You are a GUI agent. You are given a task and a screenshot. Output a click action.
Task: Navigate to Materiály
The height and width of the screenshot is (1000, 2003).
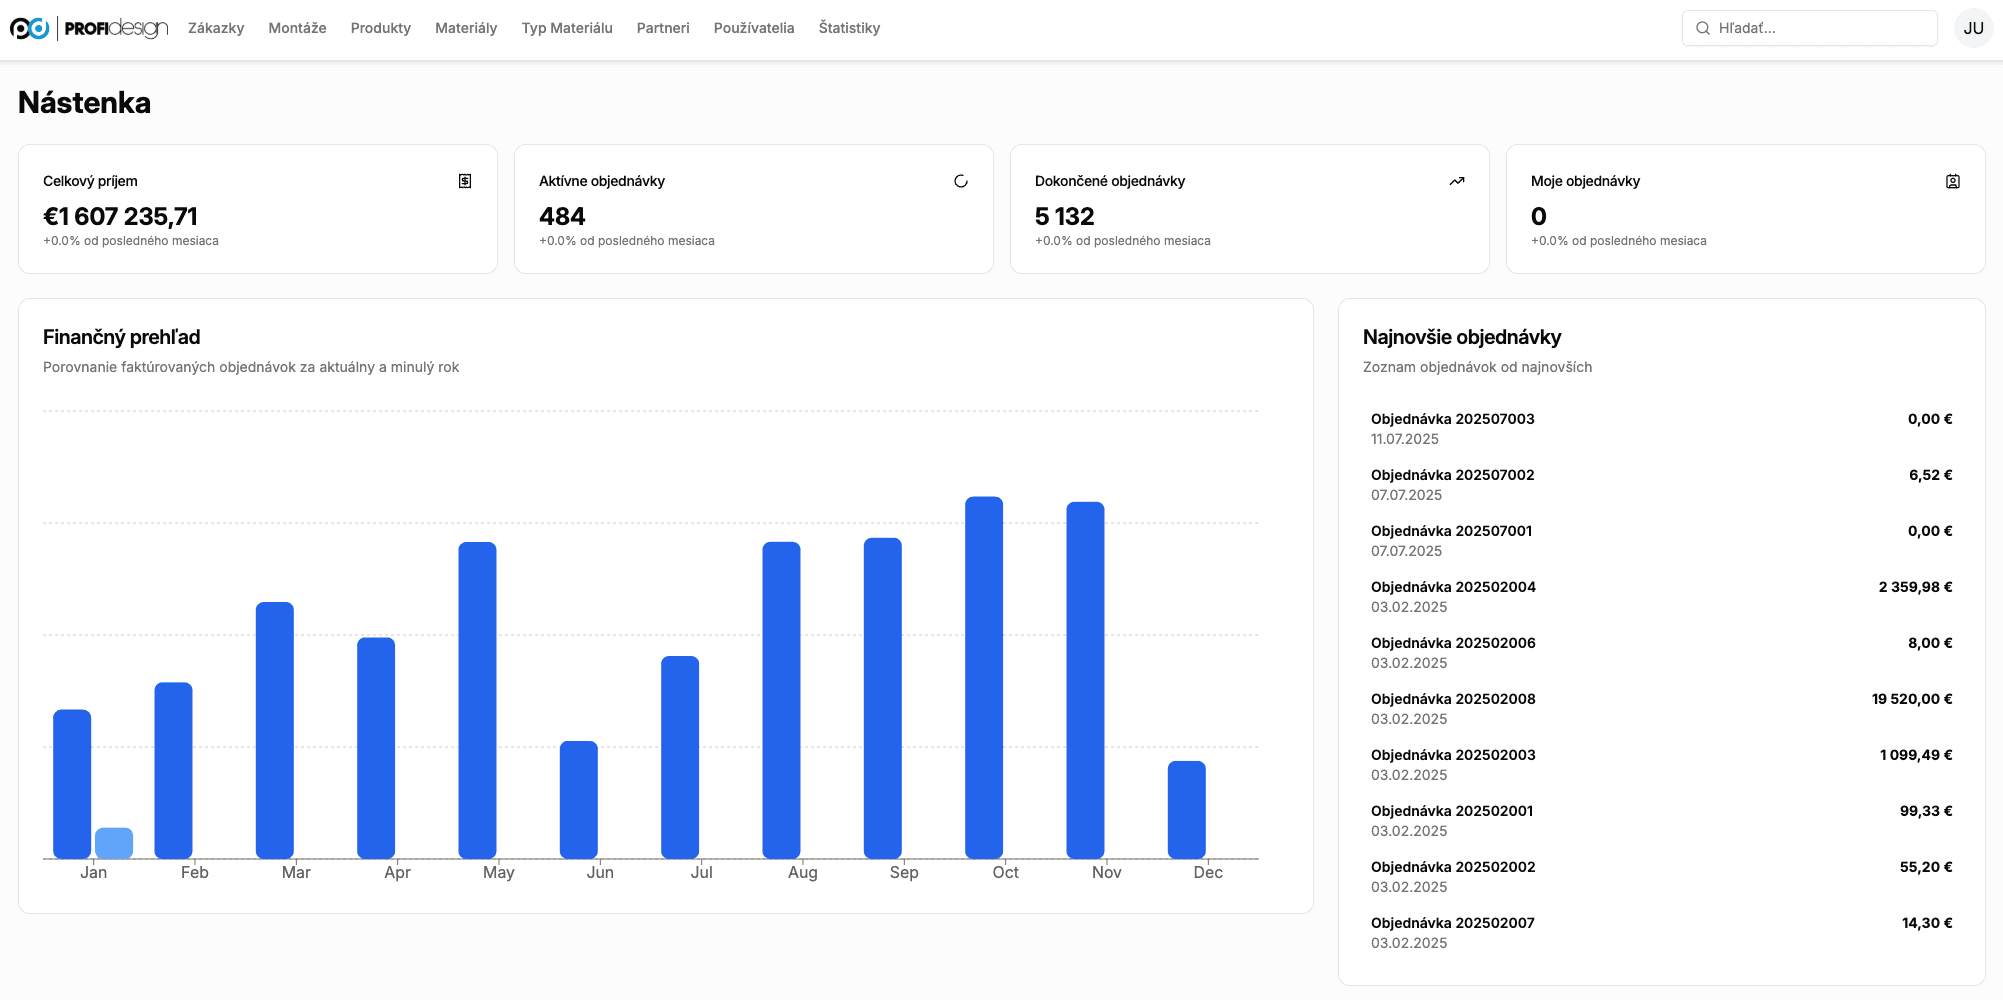point(466,28)
